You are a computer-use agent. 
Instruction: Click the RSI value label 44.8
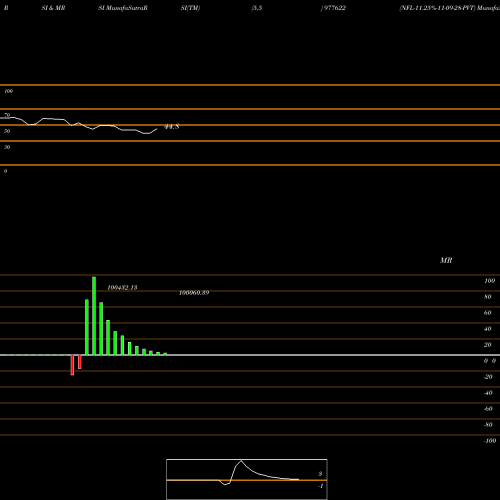click(172, 127)
